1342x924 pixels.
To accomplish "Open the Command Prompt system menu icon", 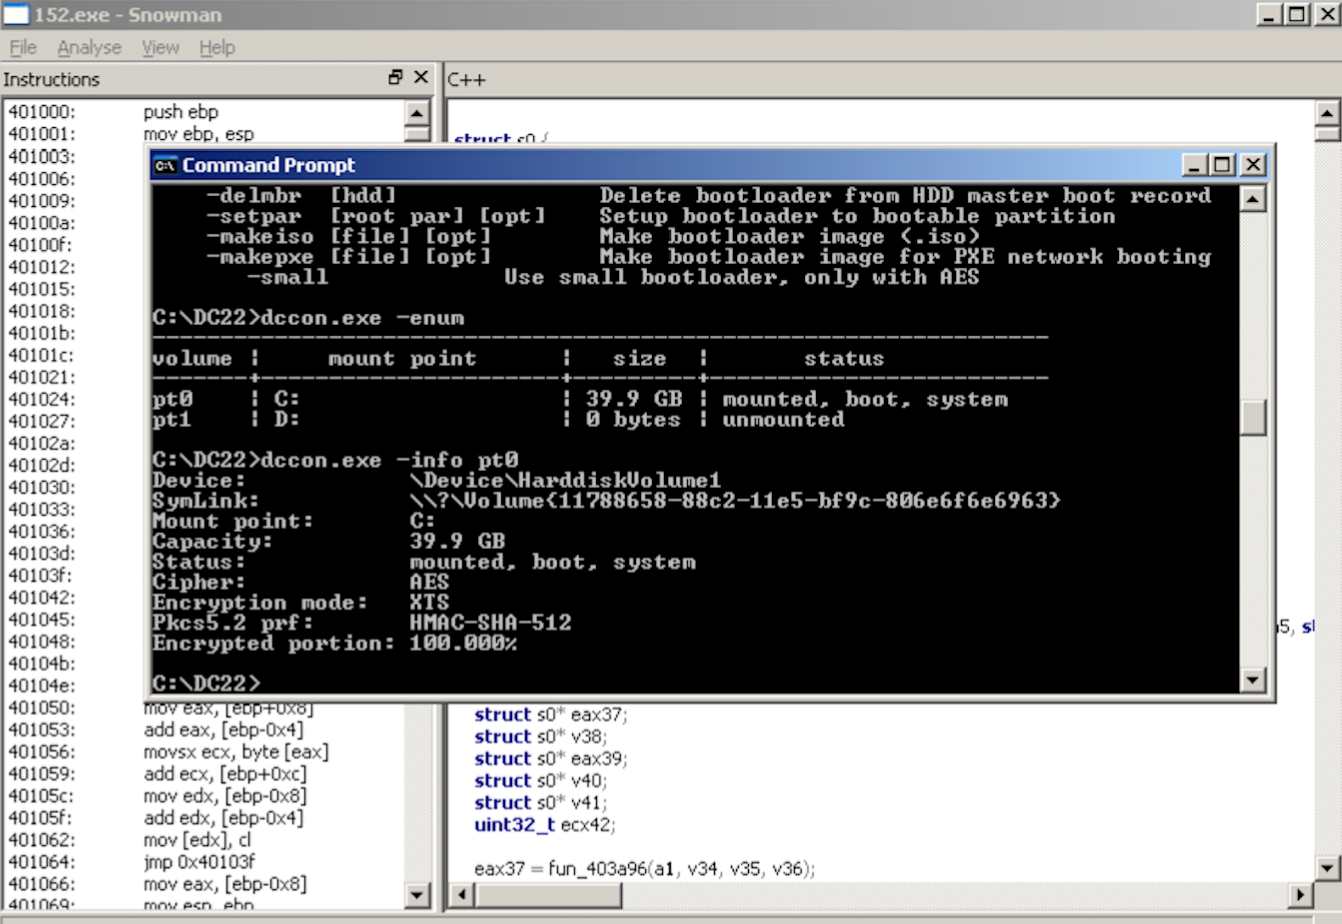I will click(166, 165).
